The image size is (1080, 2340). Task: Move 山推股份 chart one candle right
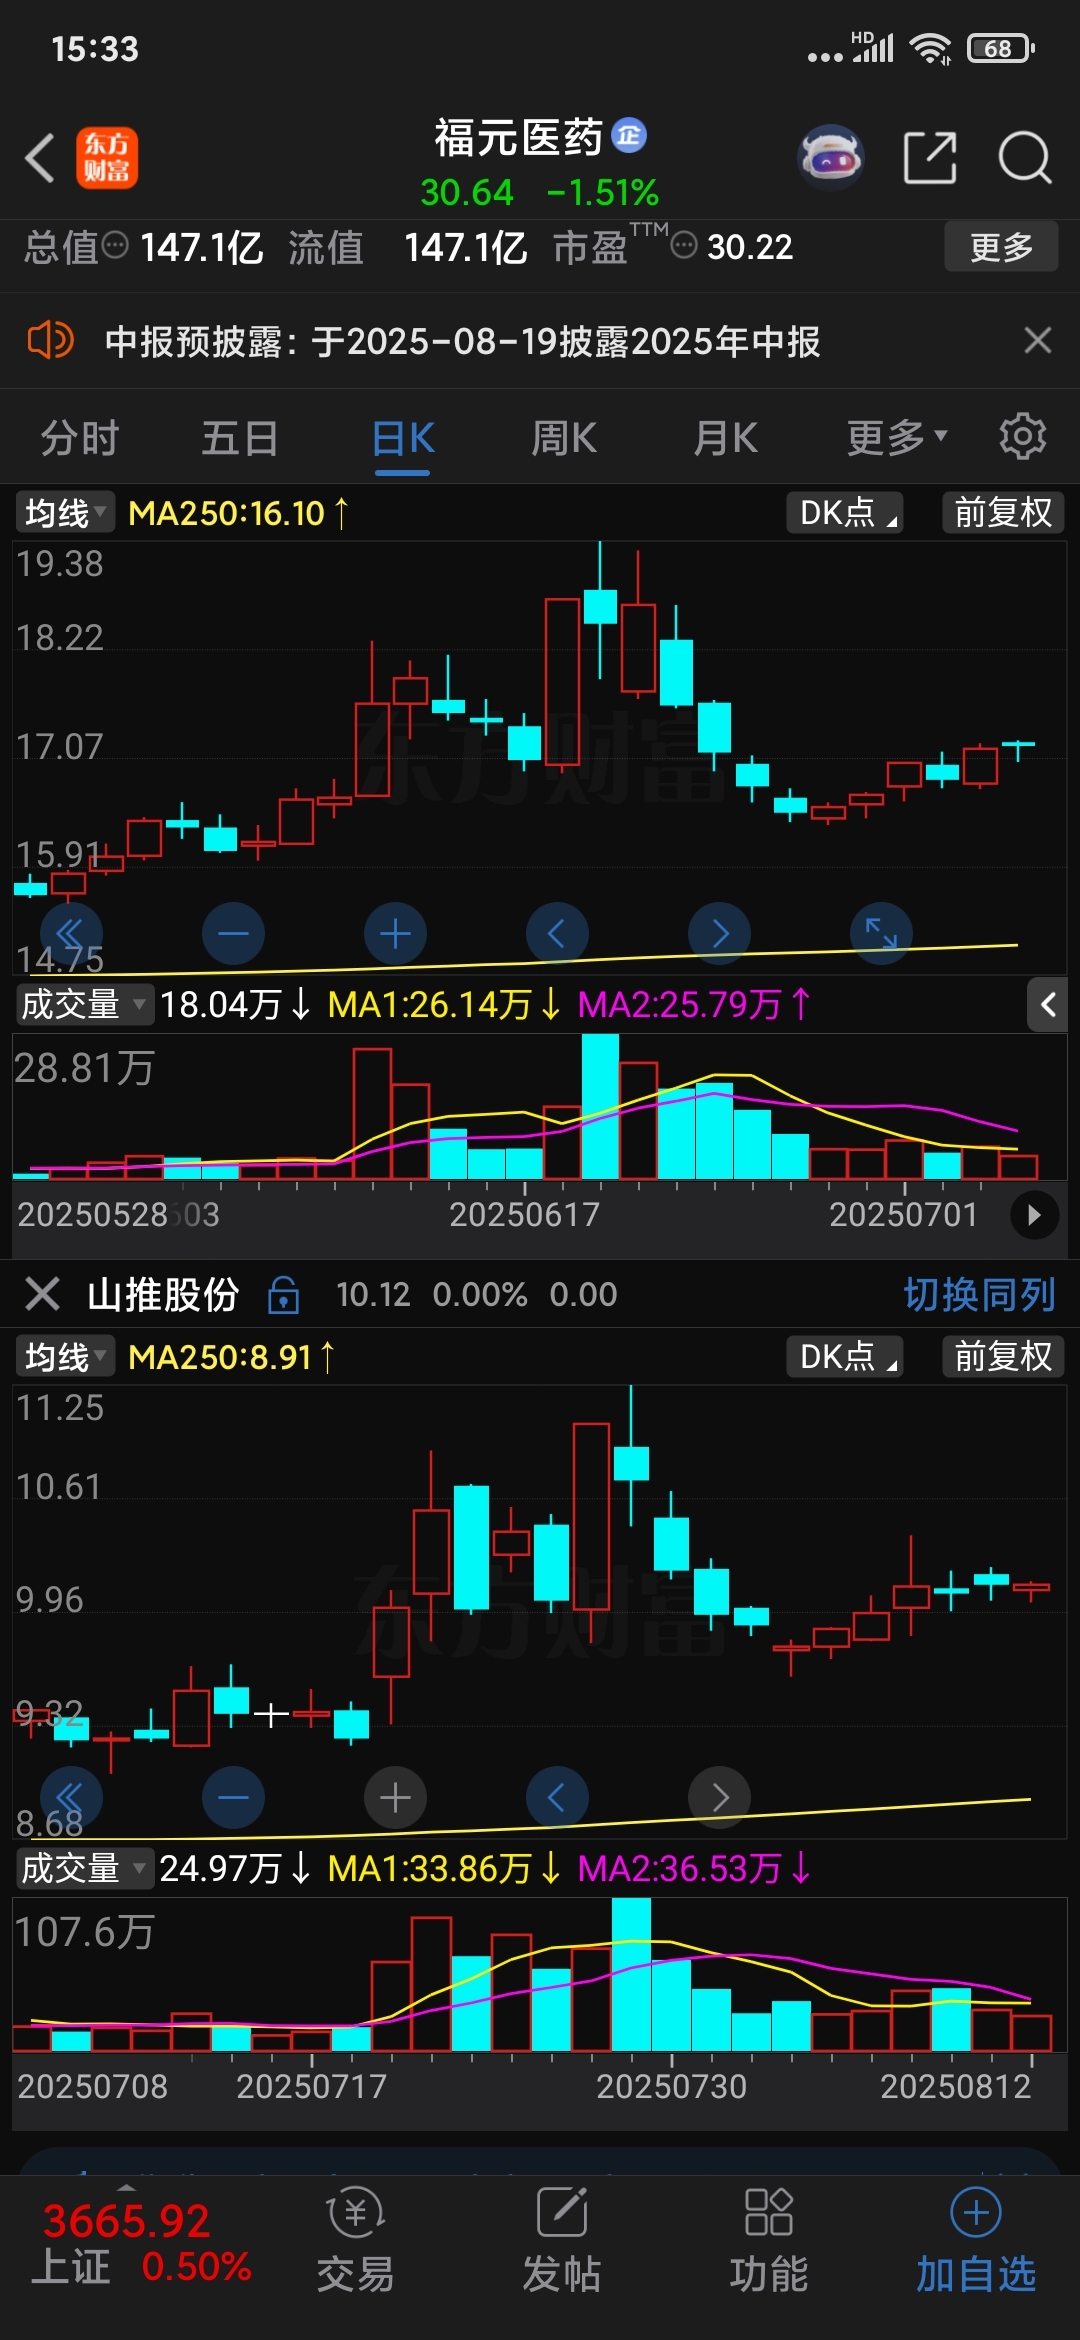pos(719,1798)
